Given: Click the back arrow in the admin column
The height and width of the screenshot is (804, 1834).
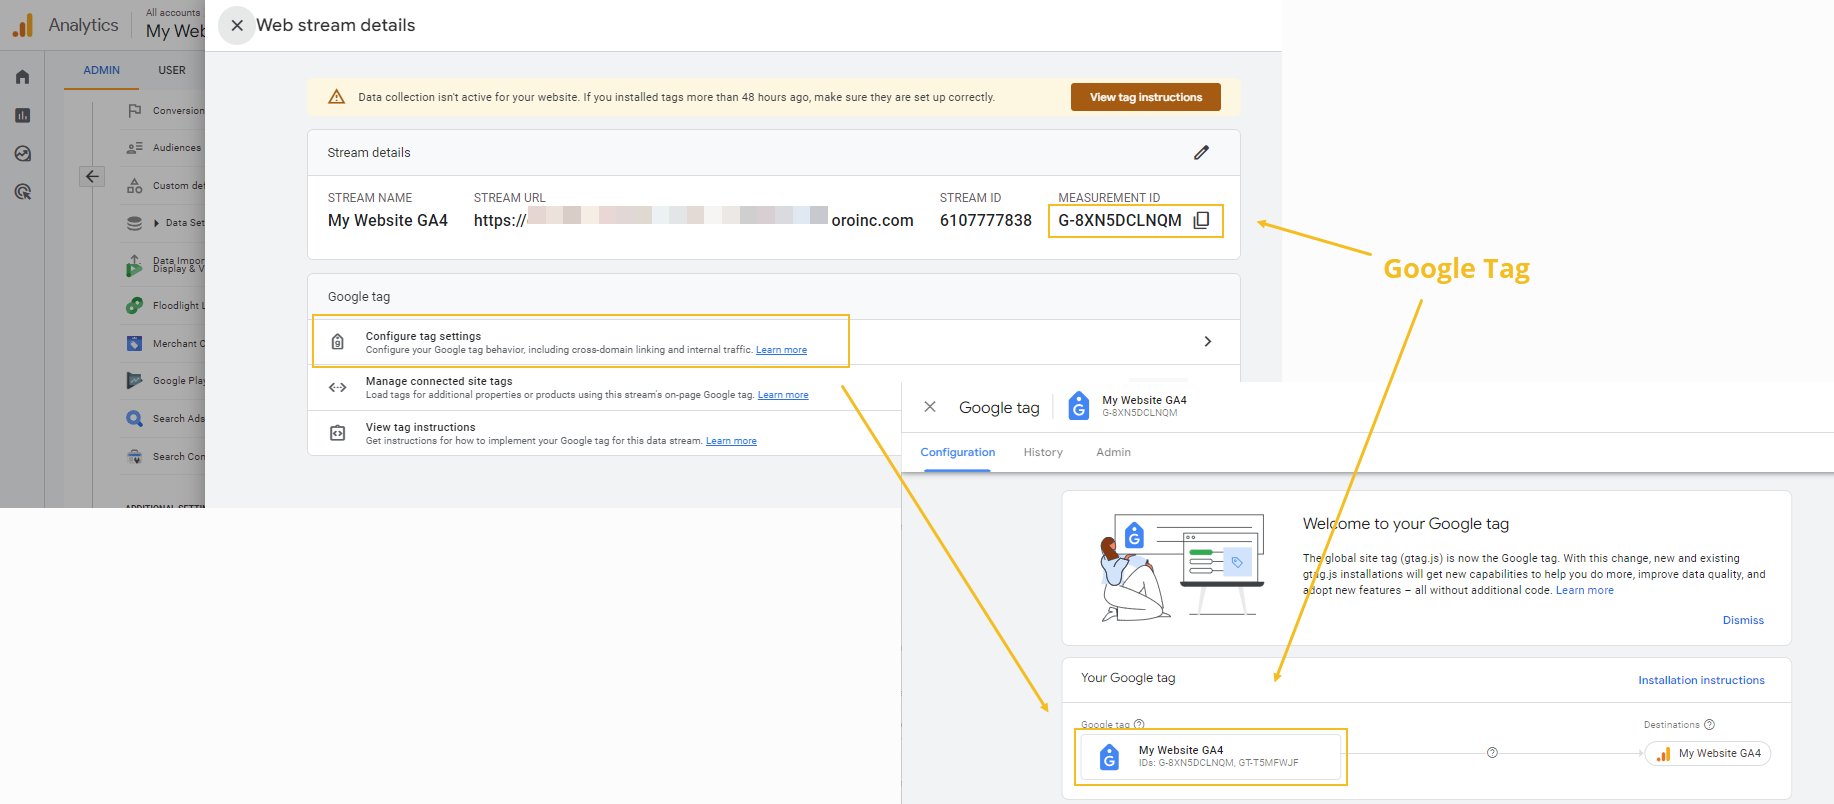Looking at the screenshot, I should click(x=92, y=176).
